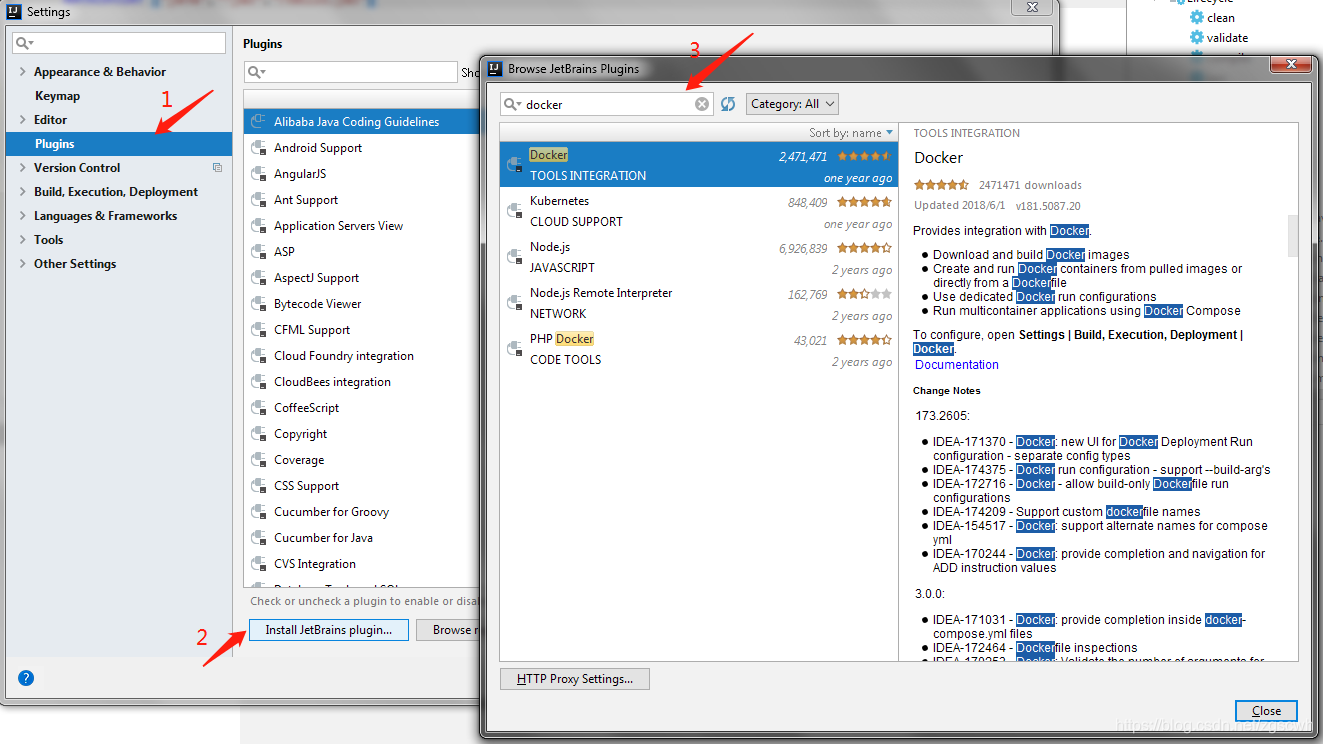1323x744 pixels.
Task: Click the Node.js Remote Interpreter plugin icon
Action: pos(515,303)
